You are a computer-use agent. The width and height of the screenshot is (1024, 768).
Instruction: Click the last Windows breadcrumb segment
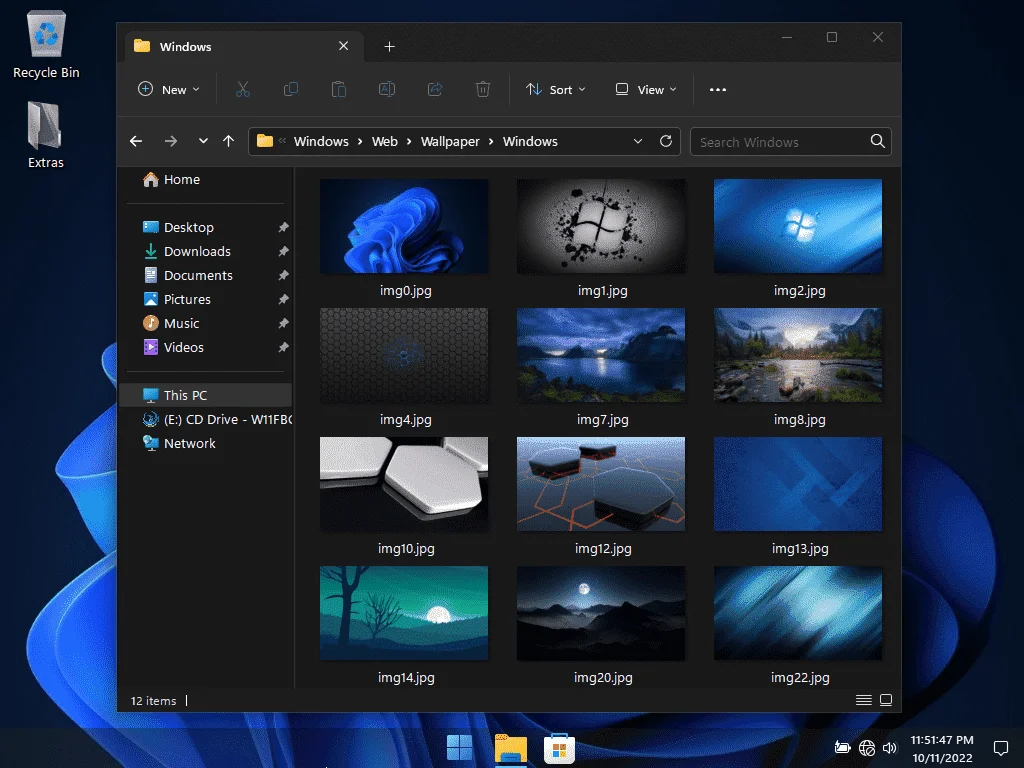[530, 142]
